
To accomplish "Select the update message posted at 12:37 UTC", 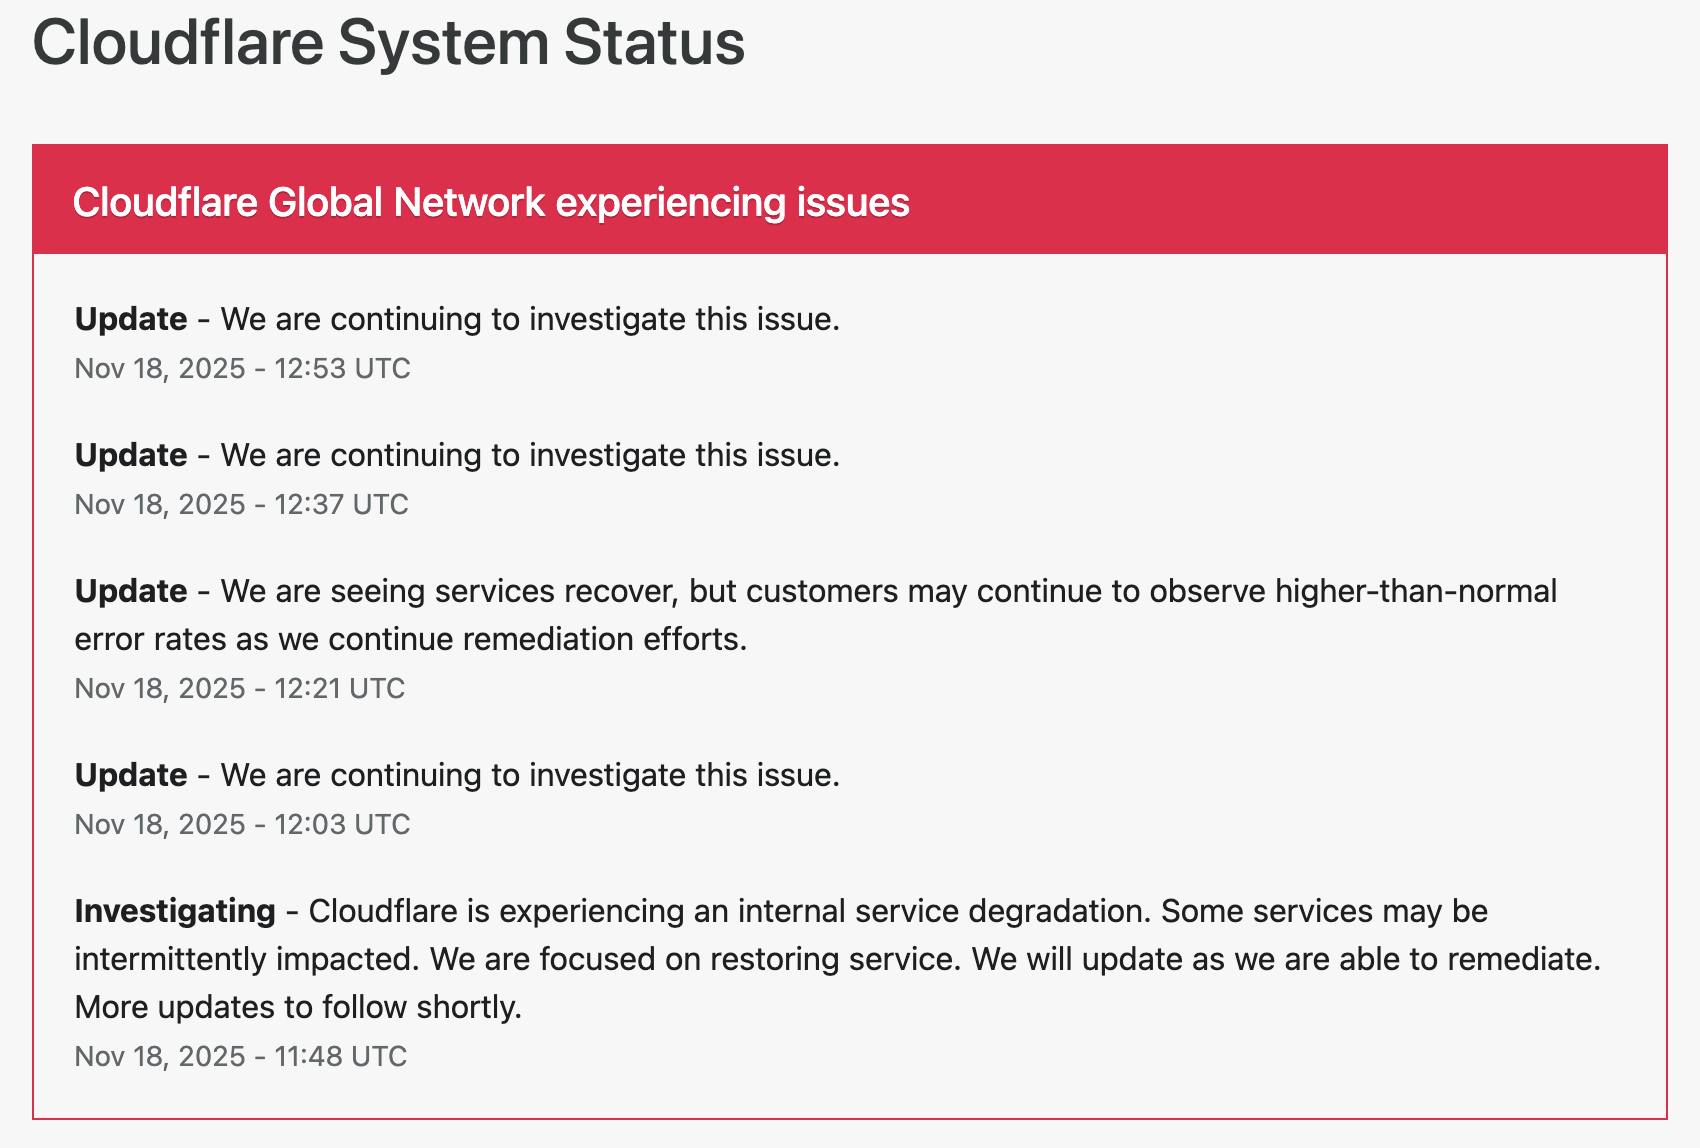I will (530, 455).
